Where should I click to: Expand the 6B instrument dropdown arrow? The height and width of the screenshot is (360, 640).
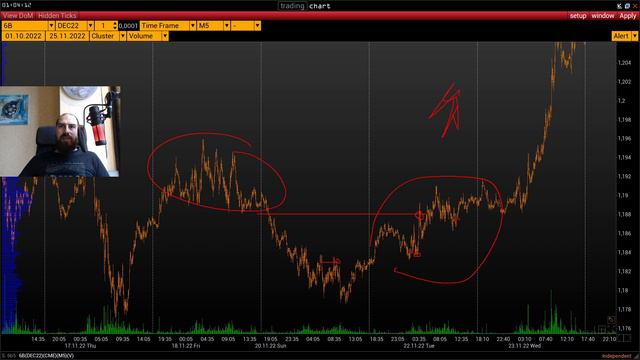point(51,26)
